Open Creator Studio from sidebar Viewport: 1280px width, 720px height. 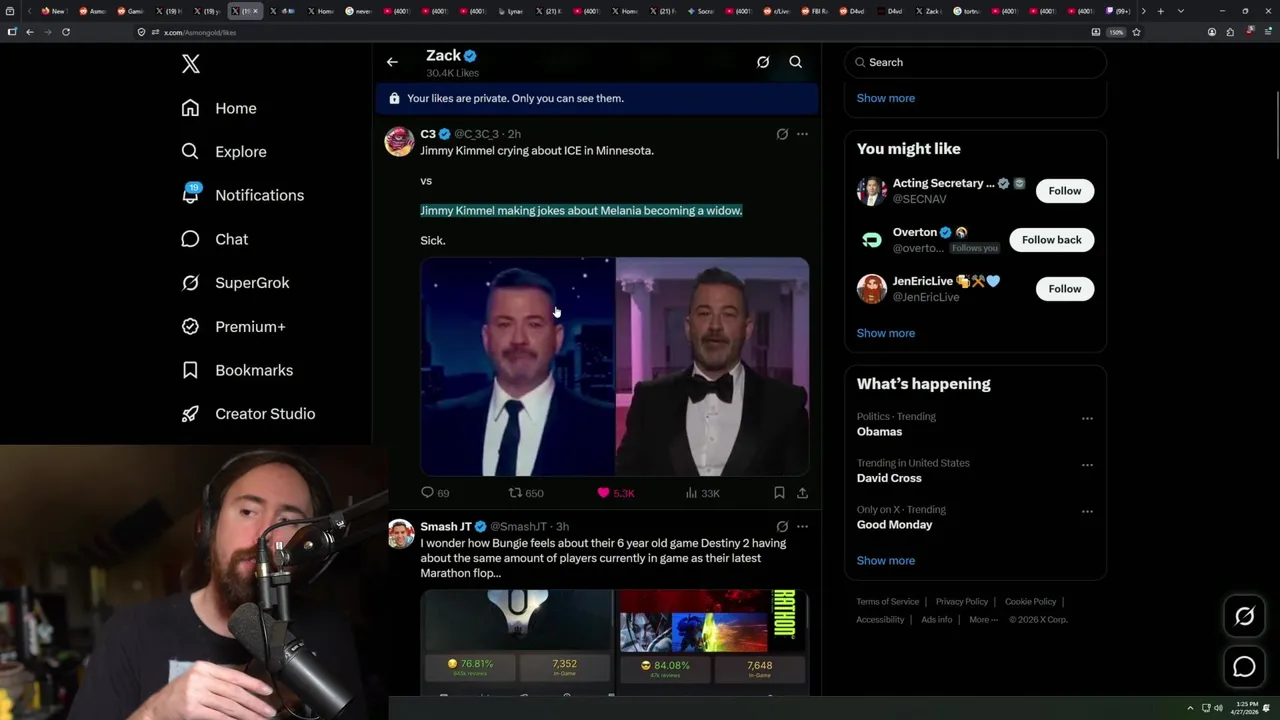coord(247,414)
